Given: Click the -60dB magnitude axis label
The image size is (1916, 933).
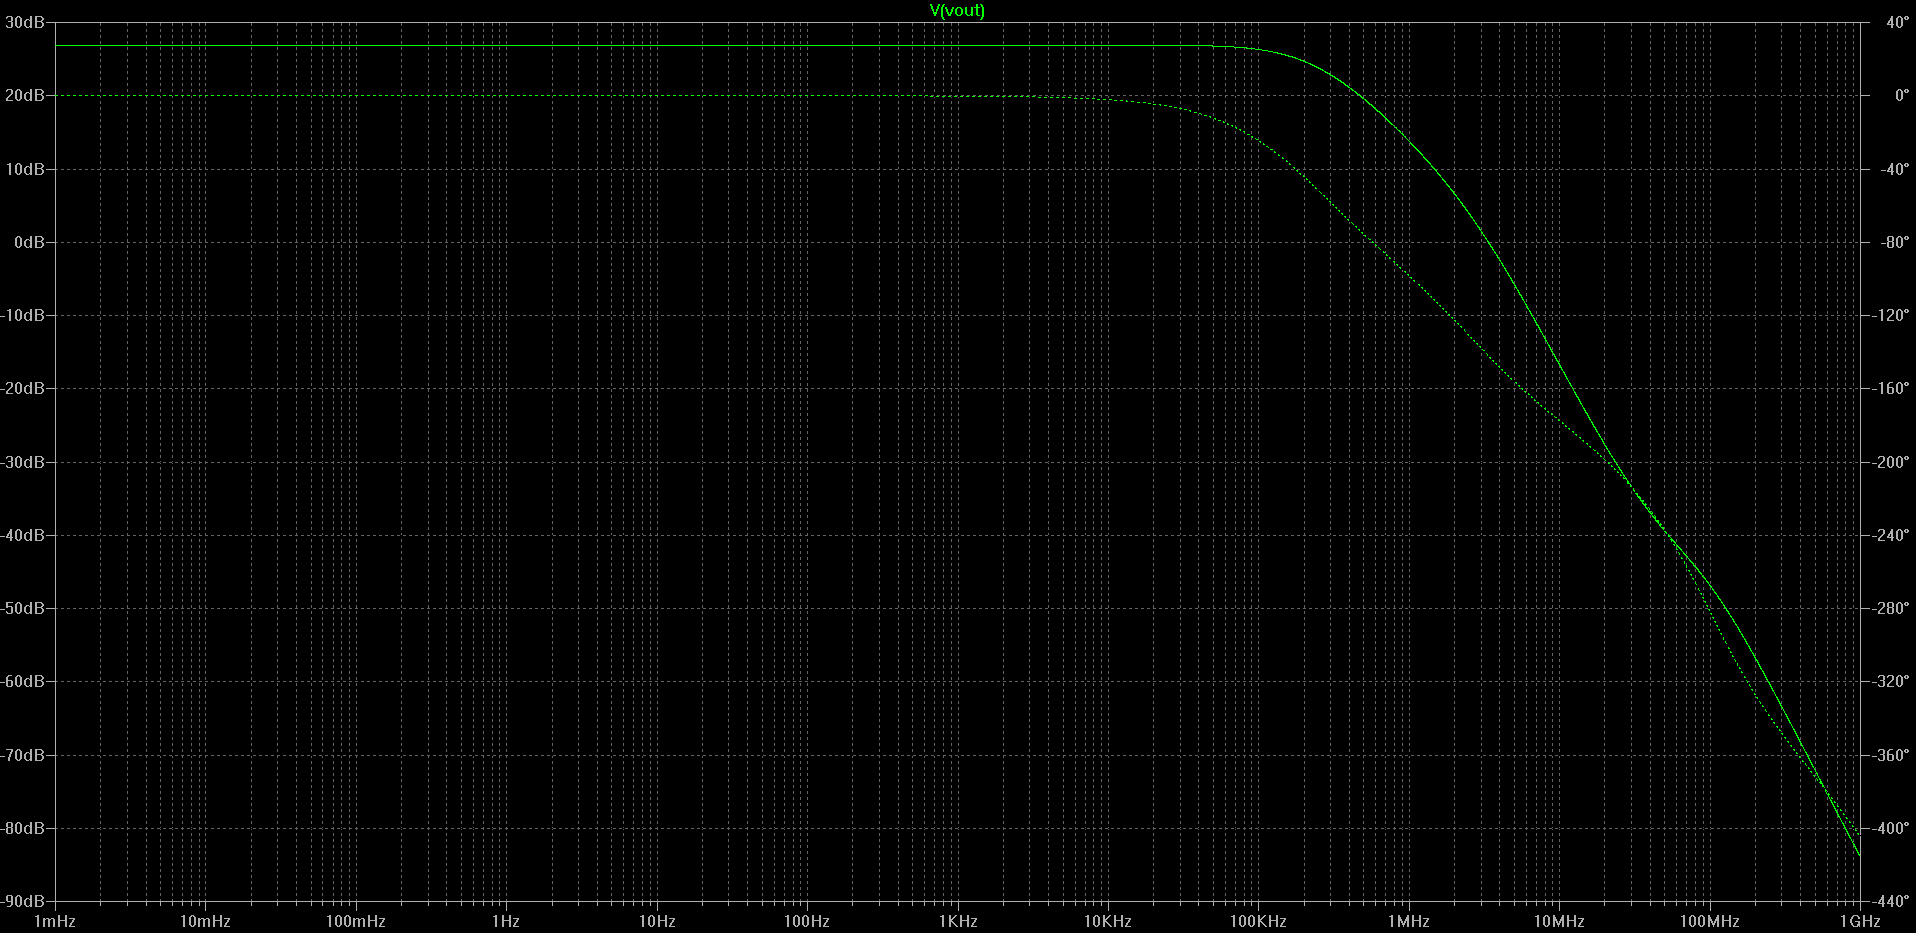Looking at the screenshot, I should point(22,681).
